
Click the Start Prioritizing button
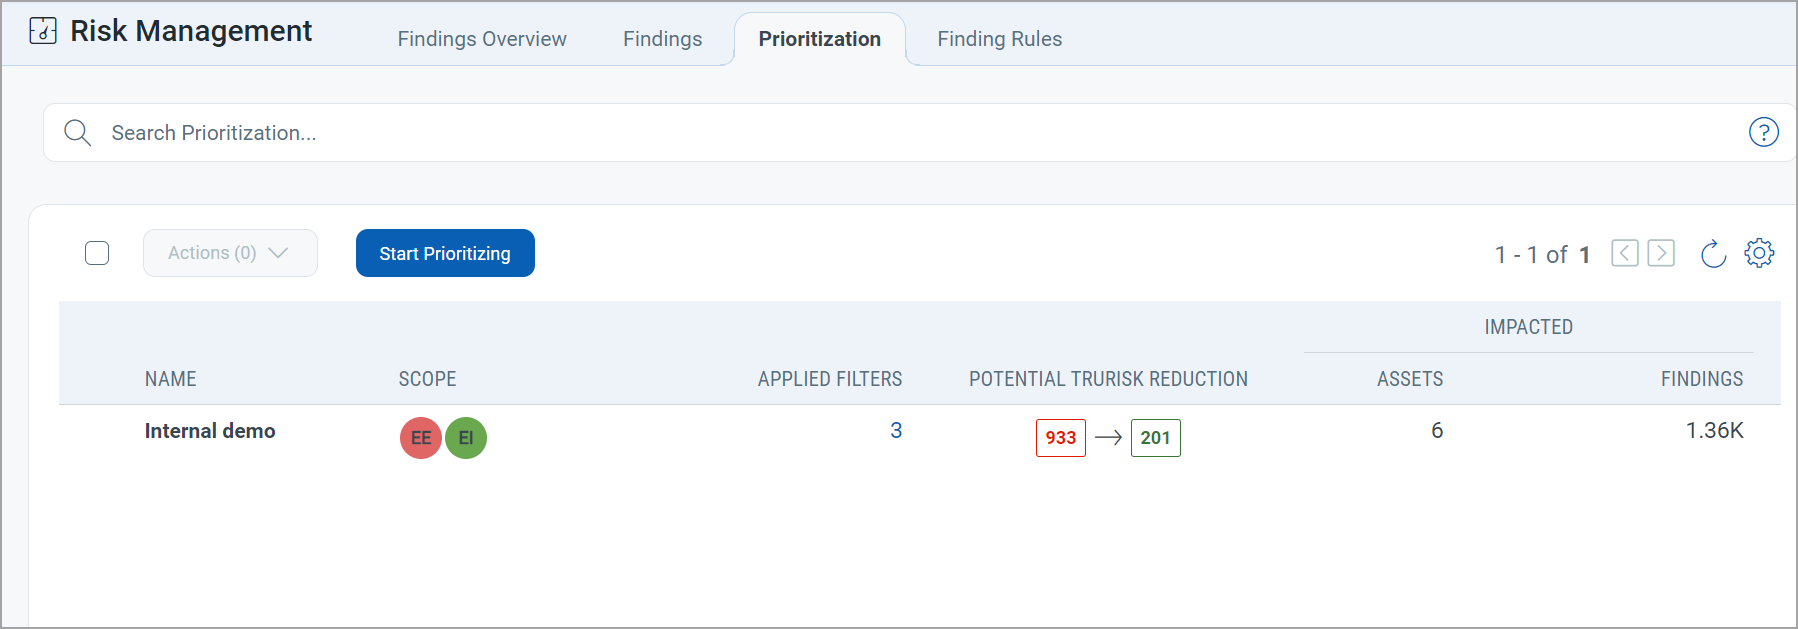click(x=444, y=253)
